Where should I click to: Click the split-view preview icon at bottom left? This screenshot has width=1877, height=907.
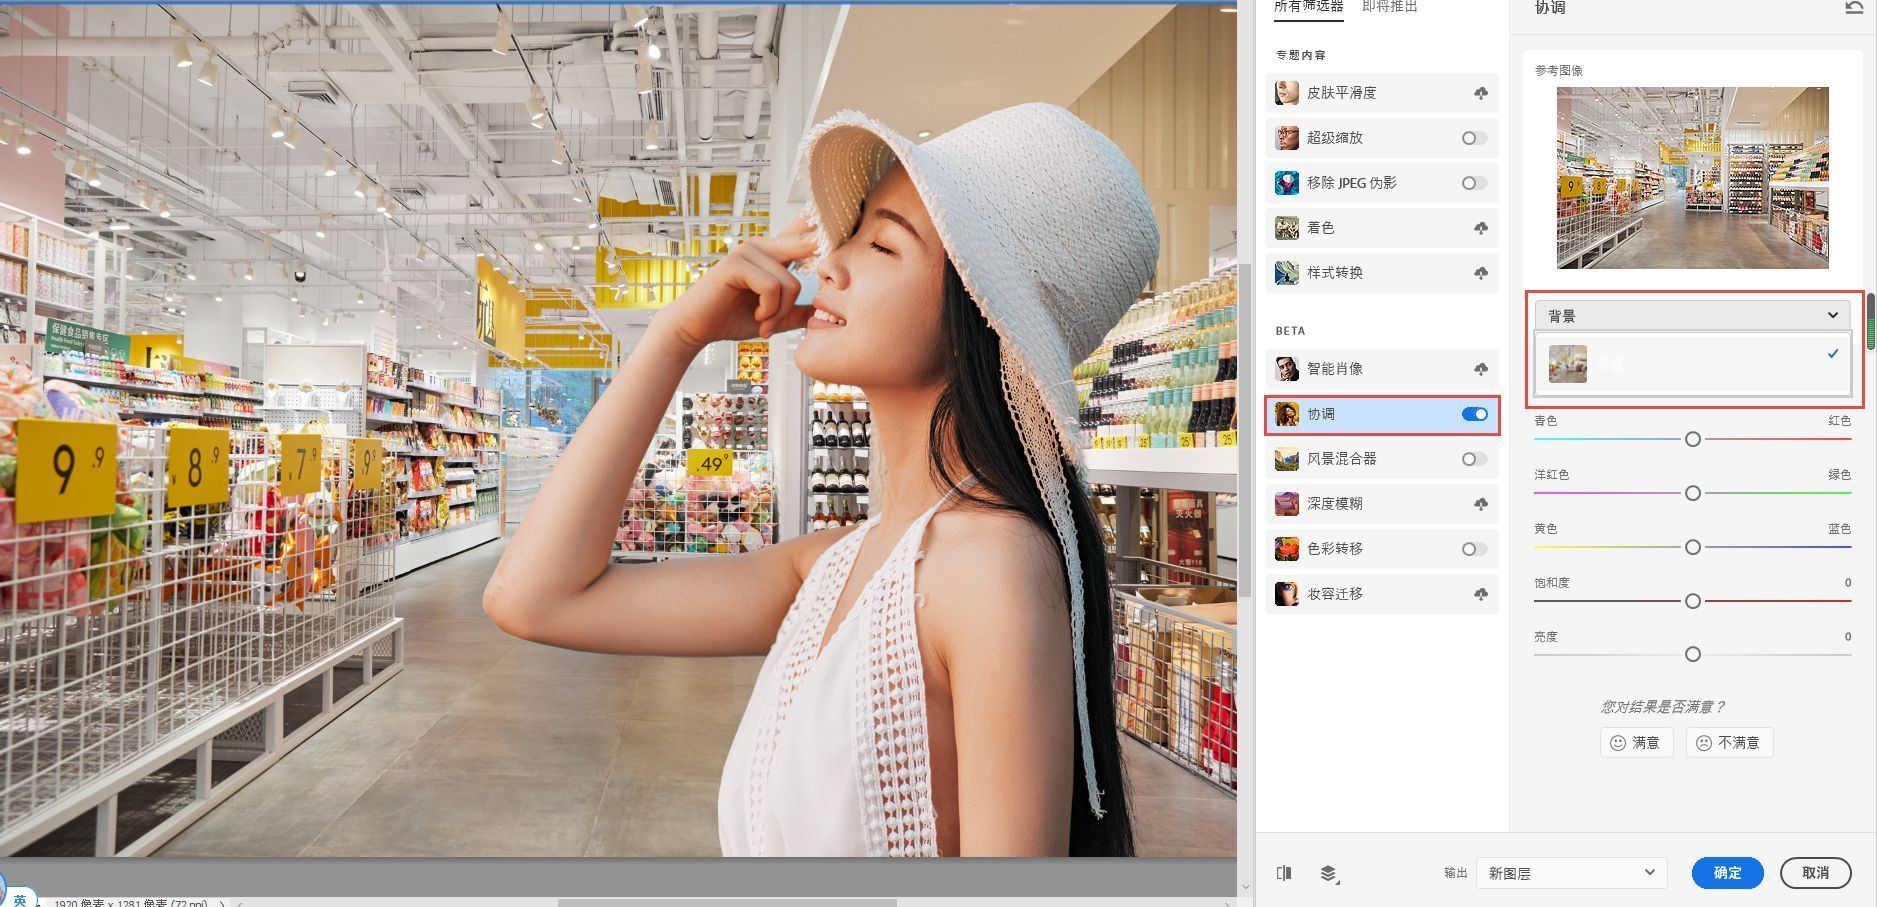click(x=1284, y=872)
